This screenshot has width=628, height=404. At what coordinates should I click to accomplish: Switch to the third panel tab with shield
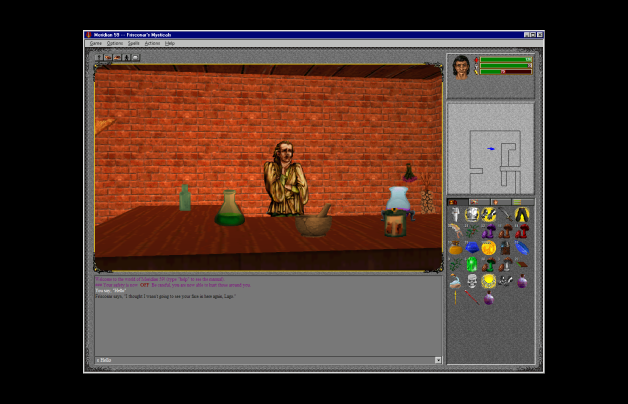(501, 202)
